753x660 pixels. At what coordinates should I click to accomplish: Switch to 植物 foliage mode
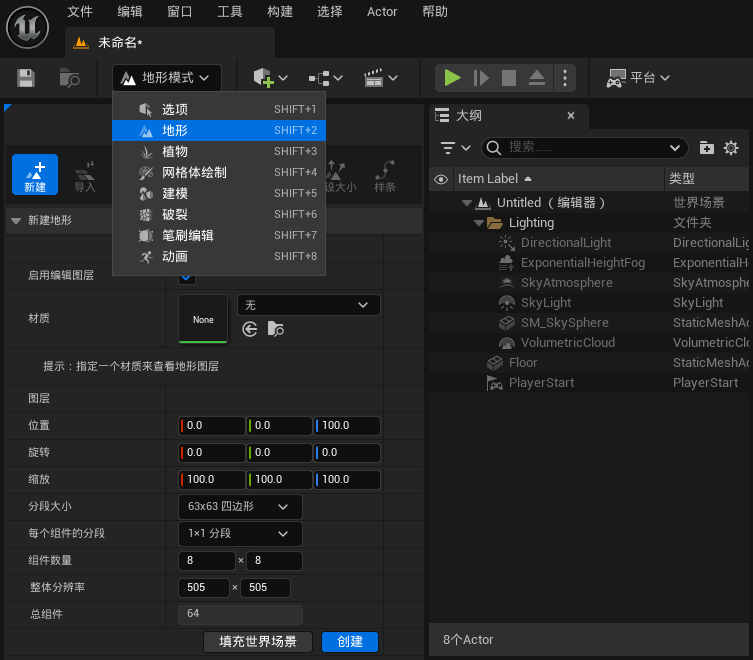(x=219, y=152)
